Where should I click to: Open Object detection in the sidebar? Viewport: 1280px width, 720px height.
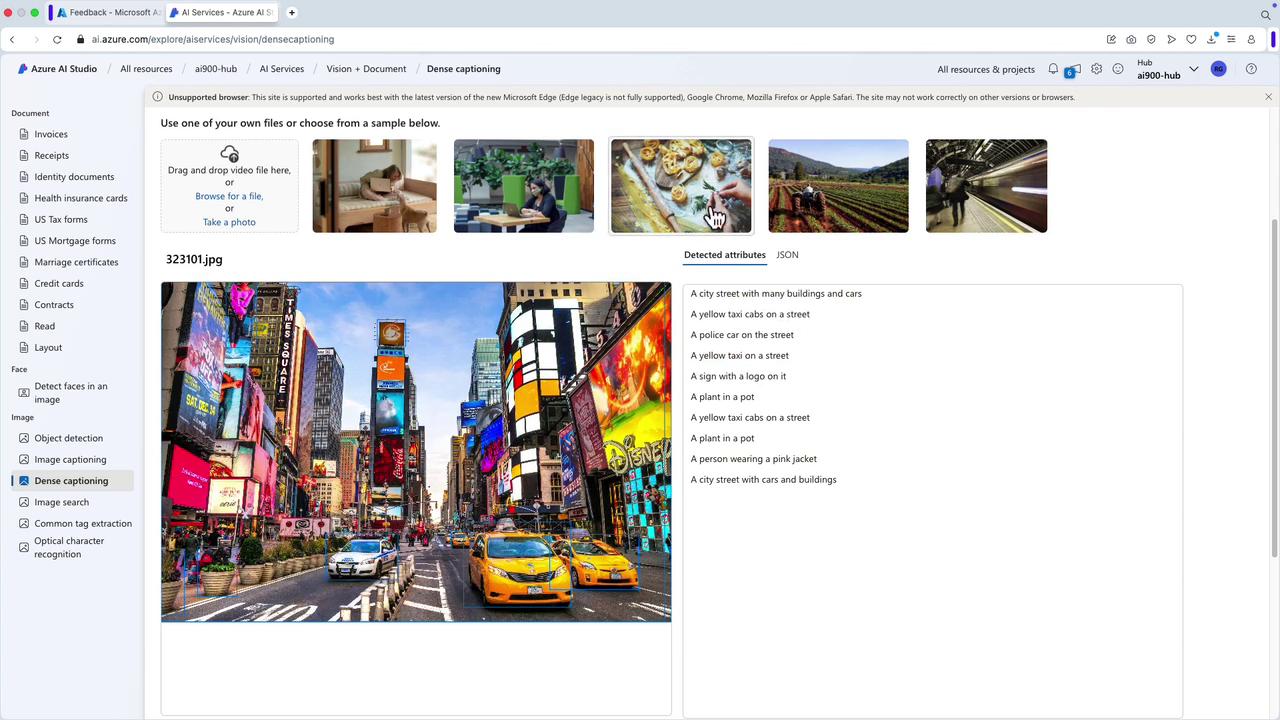click(68, 438)
